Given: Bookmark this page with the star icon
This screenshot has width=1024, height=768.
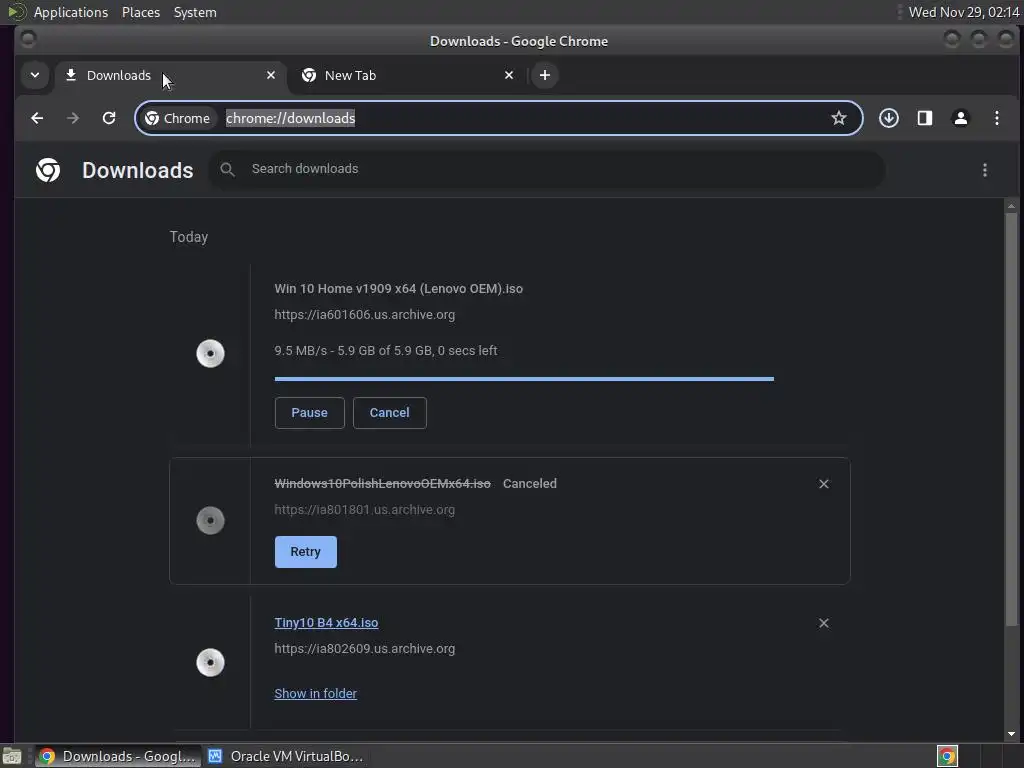Looking at the screenshot, I should 839,118.
